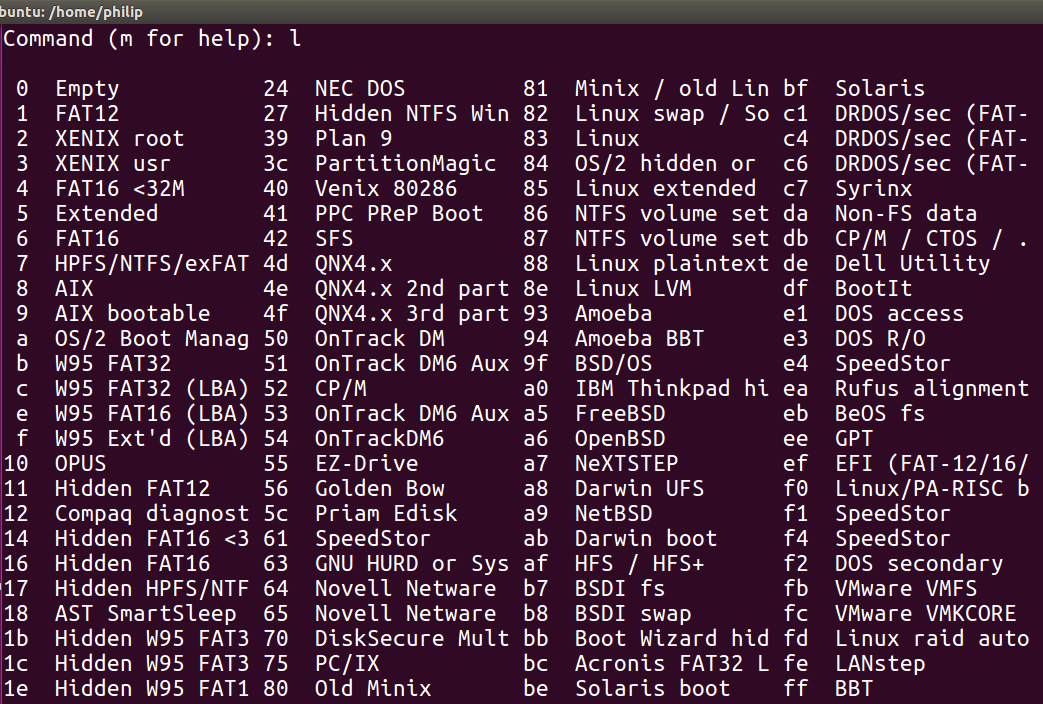Screen dimensions: 1043x704
Task: Select 'Linux swap / So' entry
Action: pyautogui.click(x=672, y=114)
